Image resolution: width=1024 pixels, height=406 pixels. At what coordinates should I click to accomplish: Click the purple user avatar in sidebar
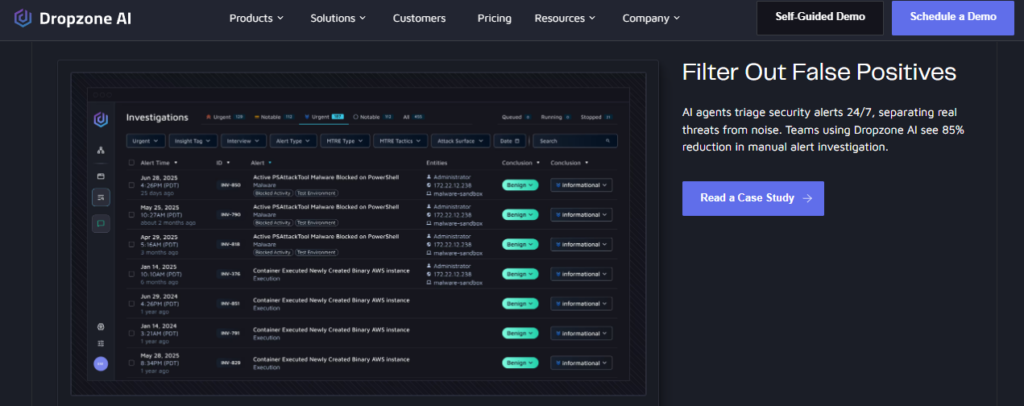click(101, 364)
